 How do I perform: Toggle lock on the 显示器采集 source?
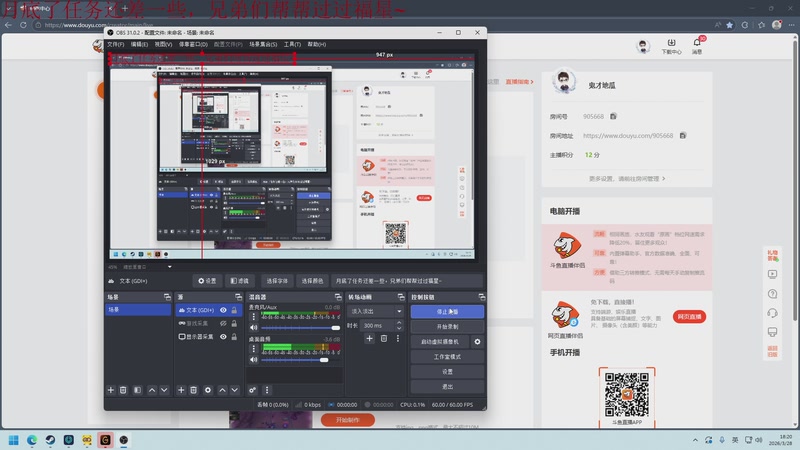tap(234, 336)
